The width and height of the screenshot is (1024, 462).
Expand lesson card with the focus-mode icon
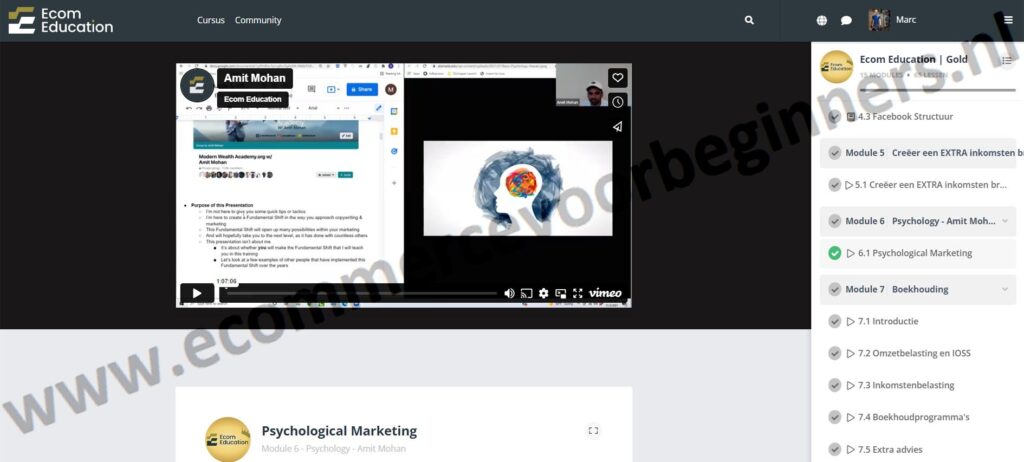(x=593, y=431)
